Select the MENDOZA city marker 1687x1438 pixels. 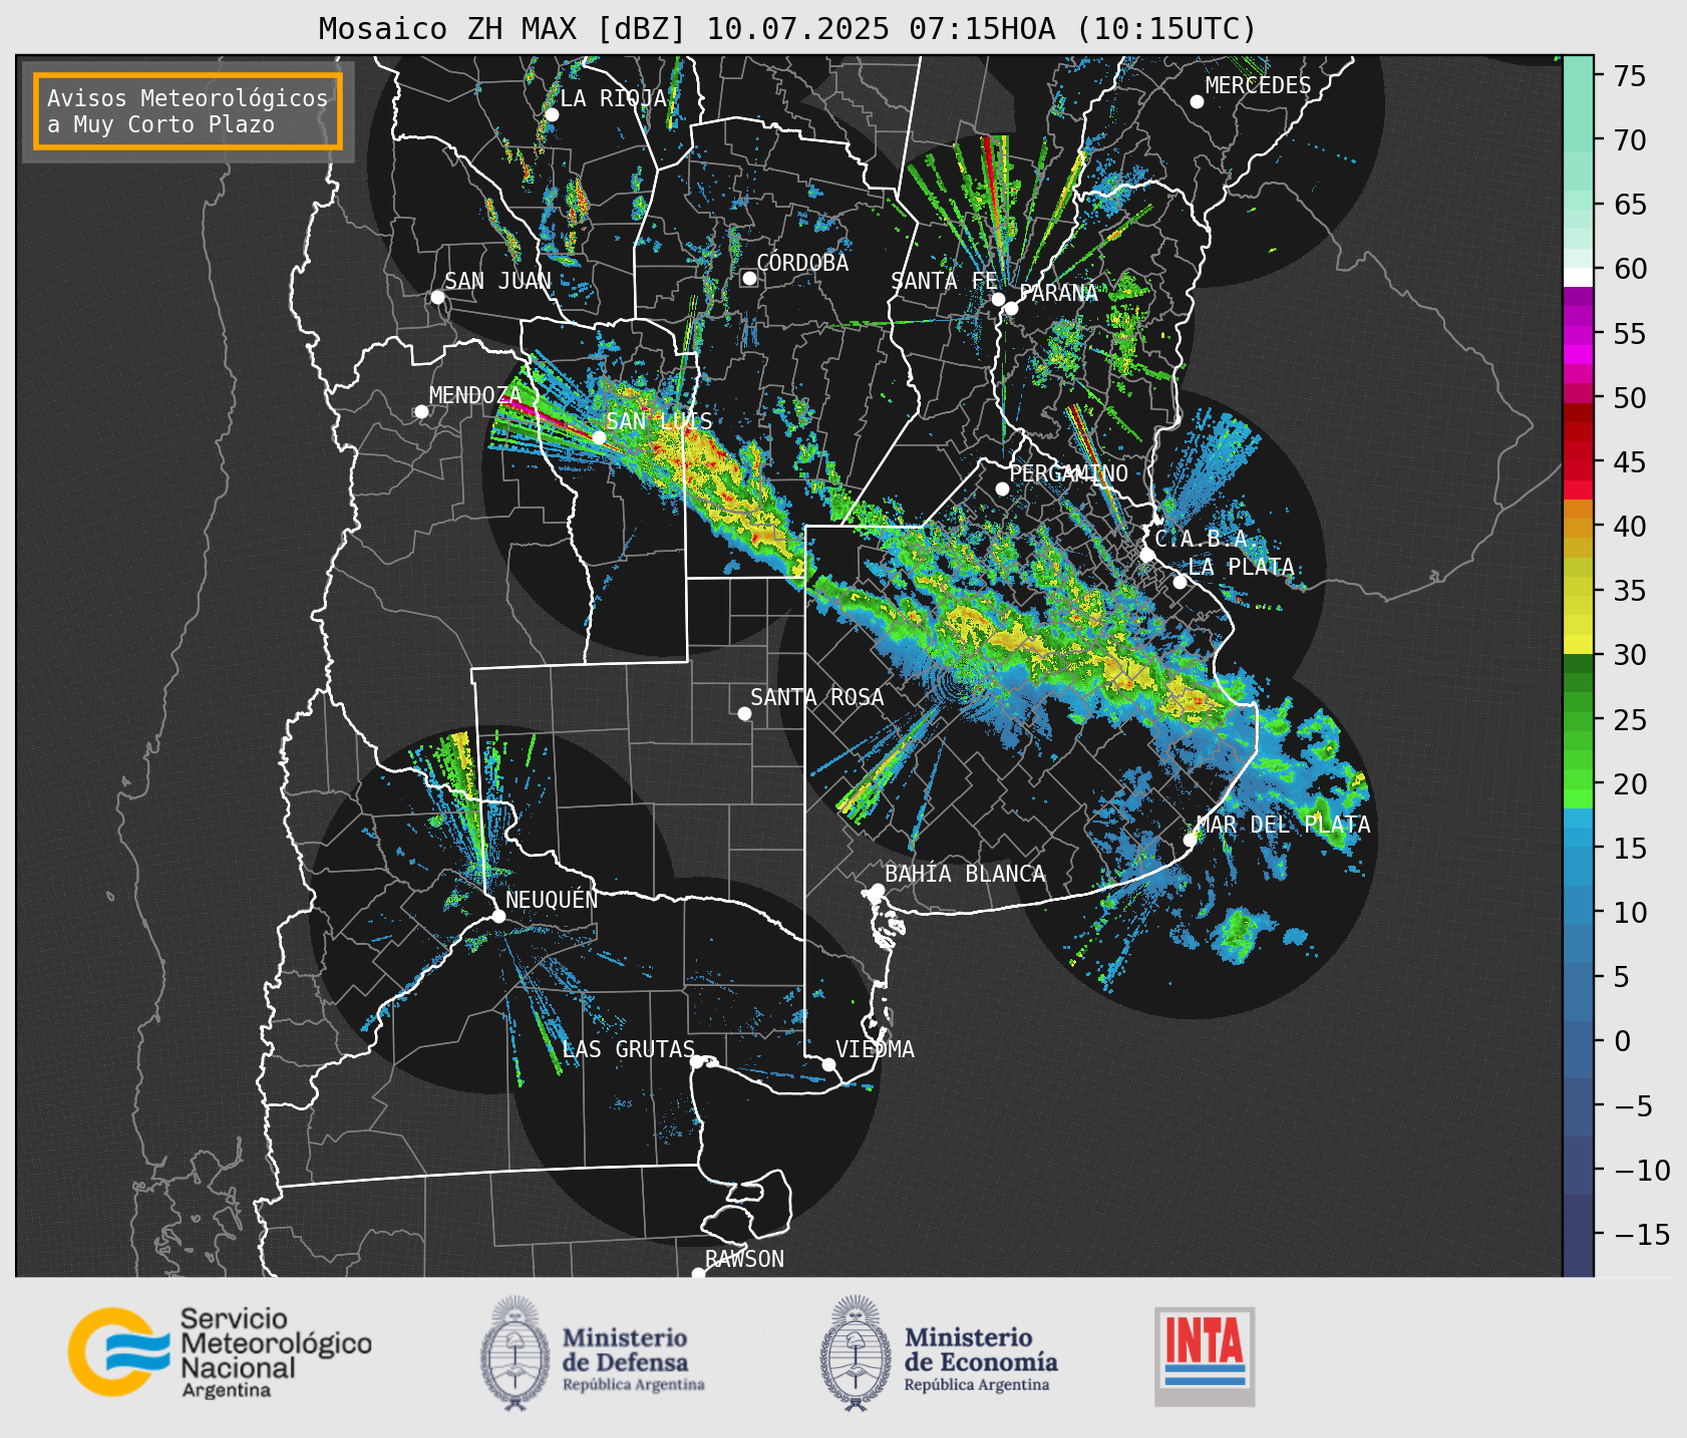pos(422,412)
